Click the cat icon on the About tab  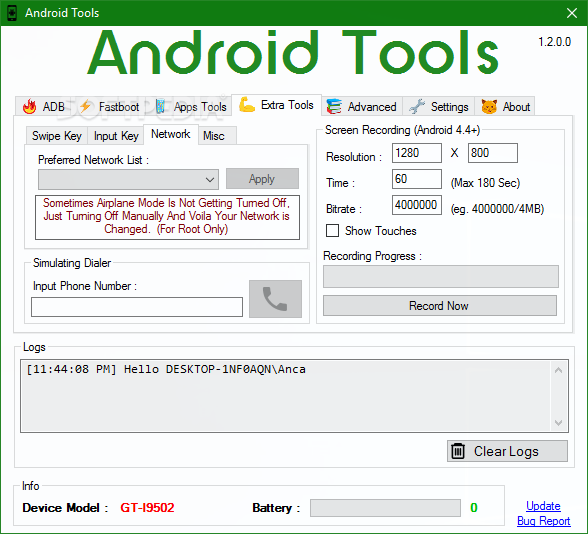coord(489,106)
